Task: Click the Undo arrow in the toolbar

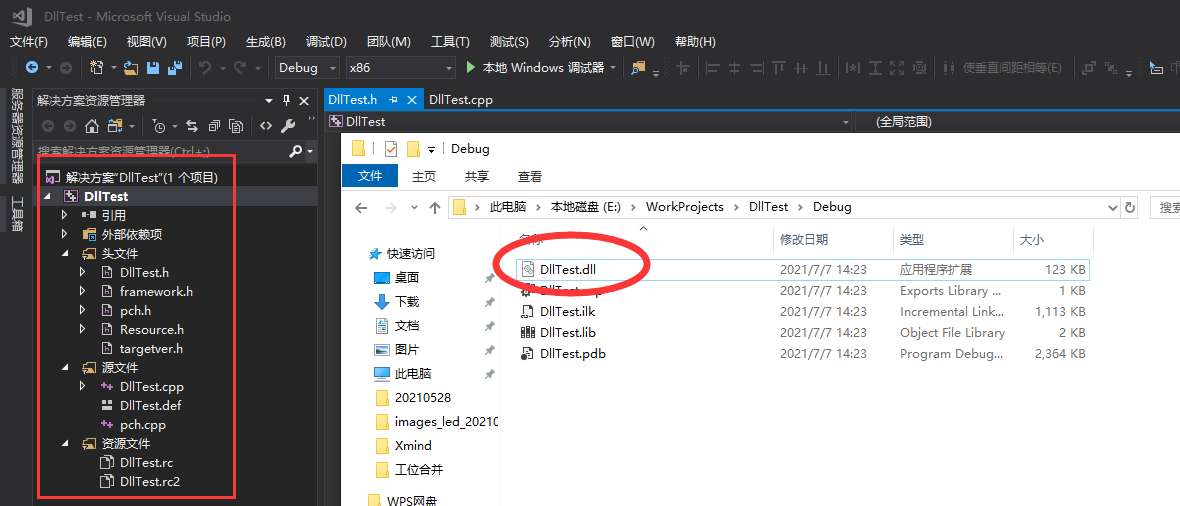Action: [205, 68]
